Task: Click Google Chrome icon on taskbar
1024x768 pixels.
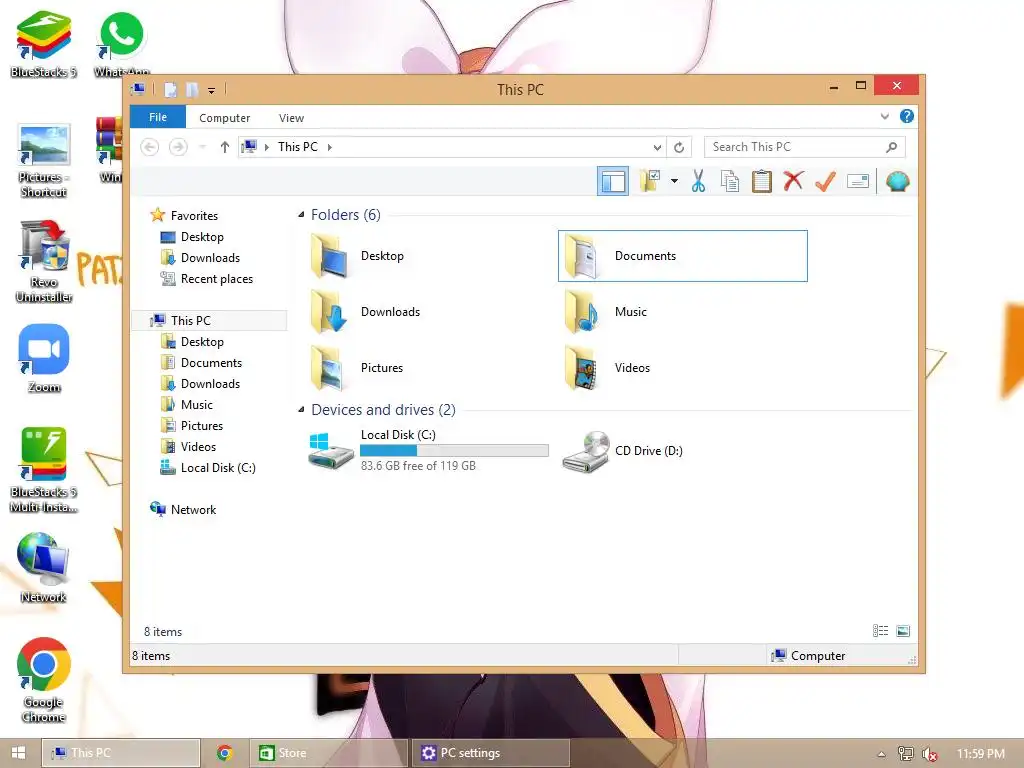Action: click(225, 753)
